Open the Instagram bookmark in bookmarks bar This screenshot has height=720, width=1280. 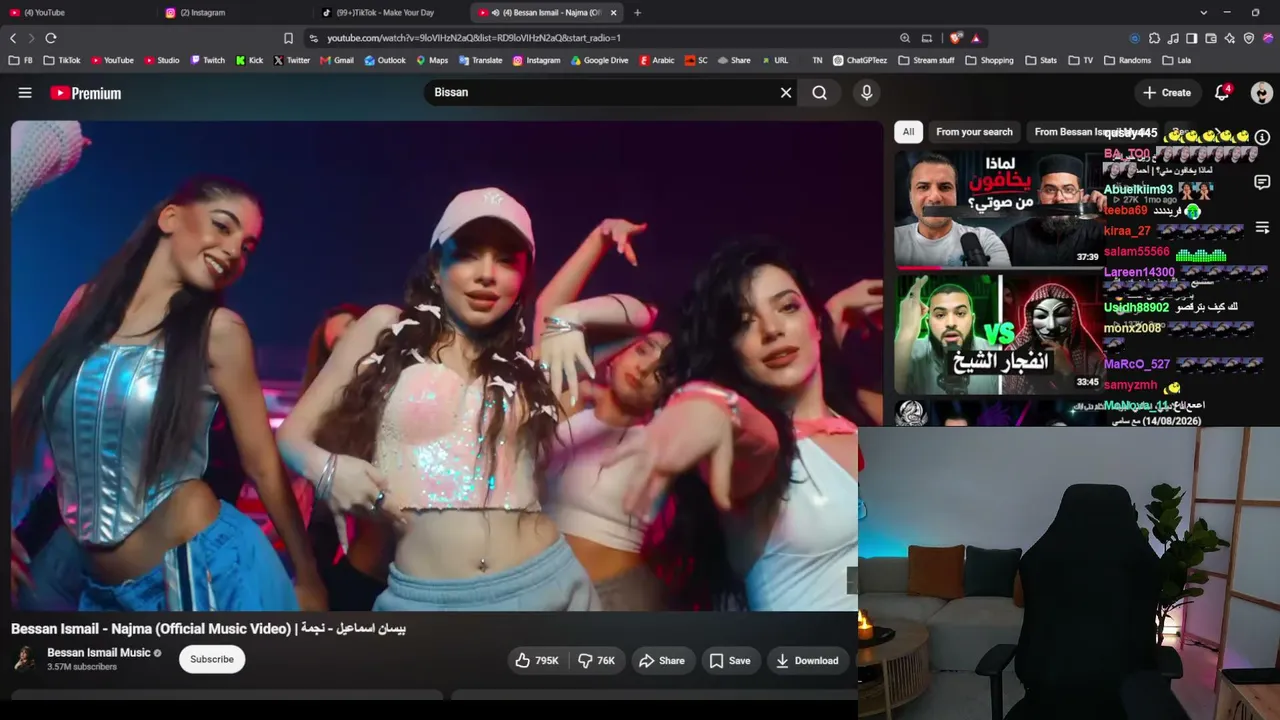pos(536,60)
